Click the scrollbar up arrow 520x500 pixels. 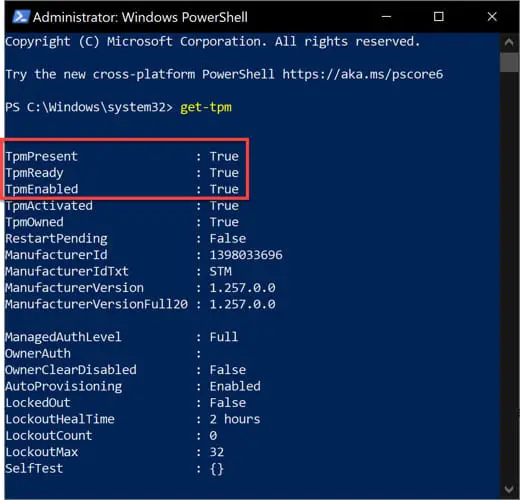point(509,42)
